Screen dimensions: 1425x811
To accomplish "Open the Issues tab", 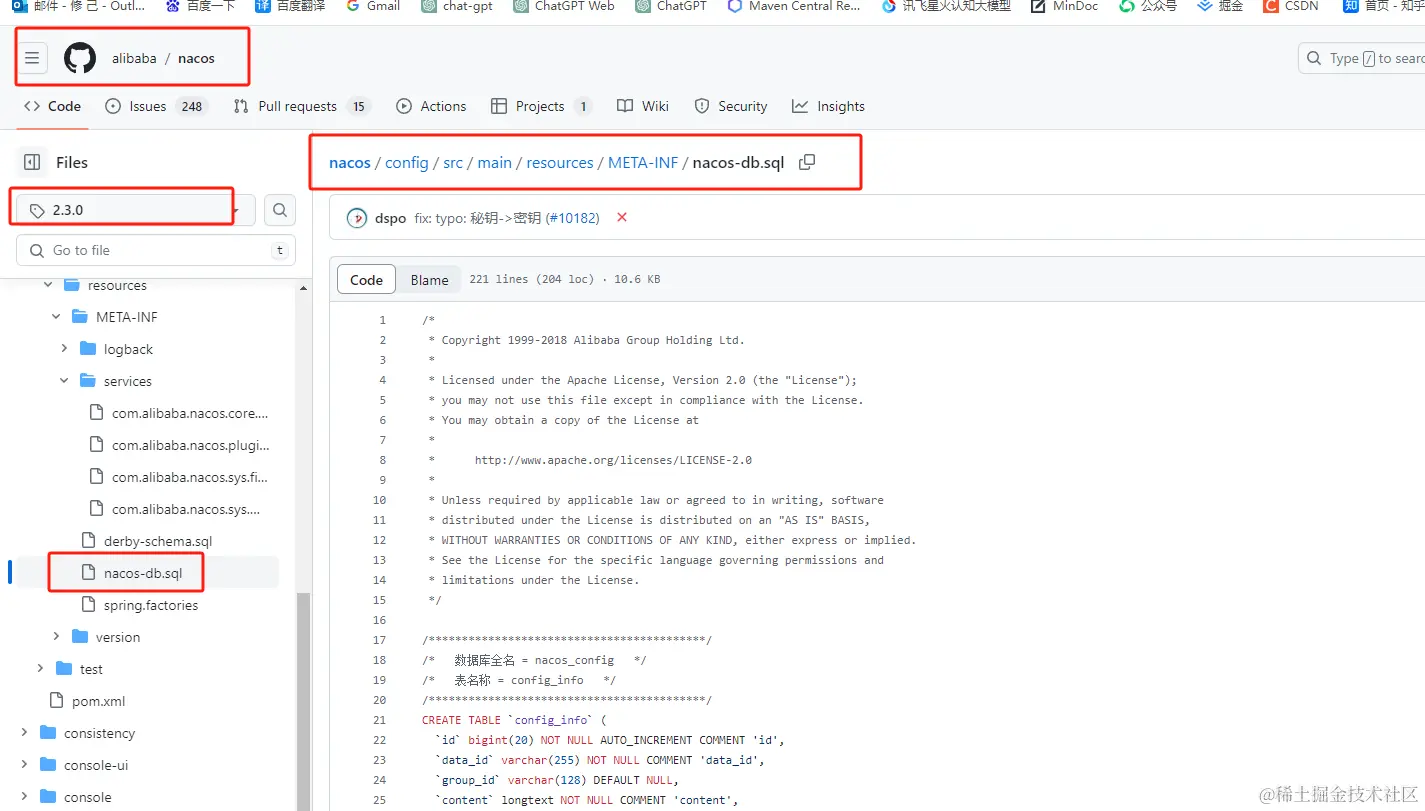I will pos(155,106).
